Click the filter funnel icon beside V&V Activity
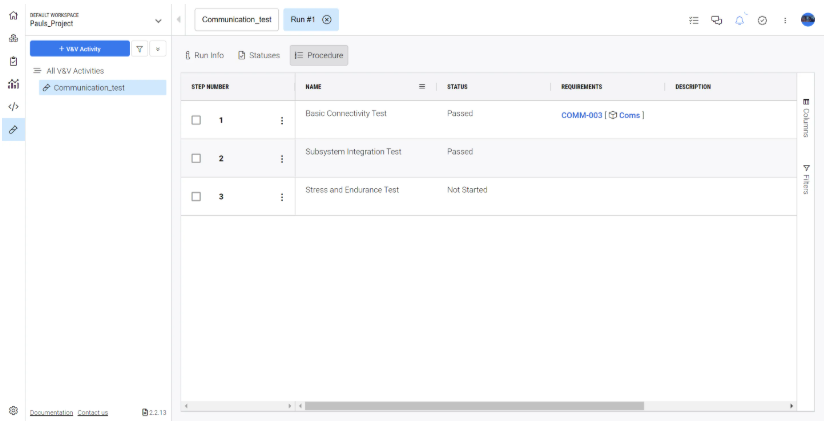 (x=140, y=48)
